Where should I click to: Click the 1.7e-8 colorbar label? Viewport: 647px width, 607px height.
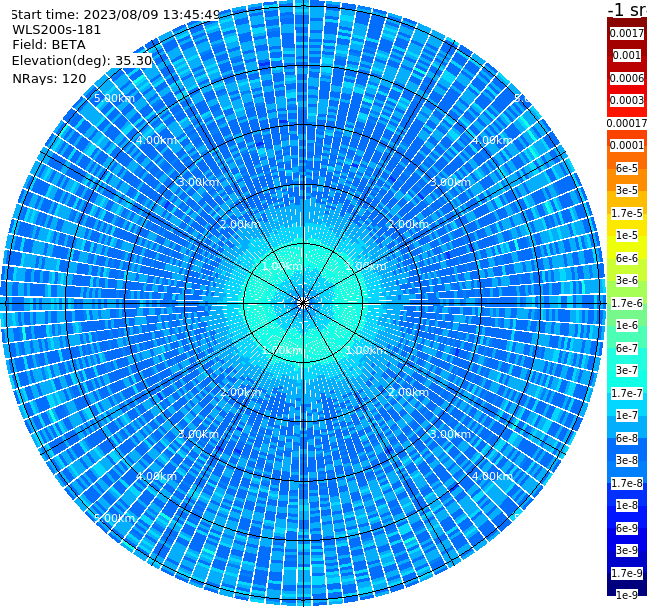tap(627, 483)
